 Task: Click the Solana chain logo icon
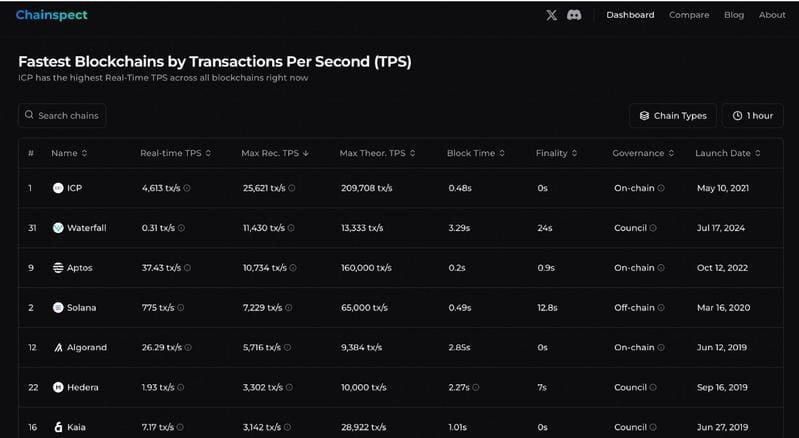(x=58, y=308)
